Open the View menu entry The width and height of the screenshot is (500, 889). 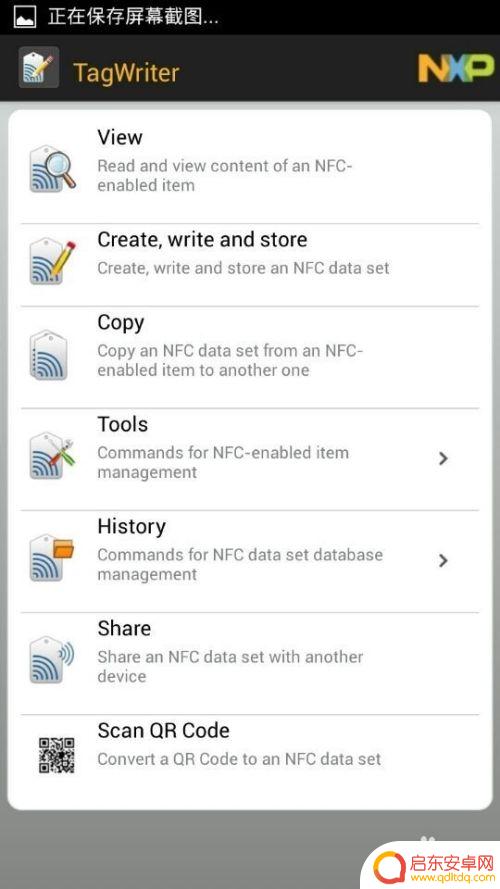point(250,169)
